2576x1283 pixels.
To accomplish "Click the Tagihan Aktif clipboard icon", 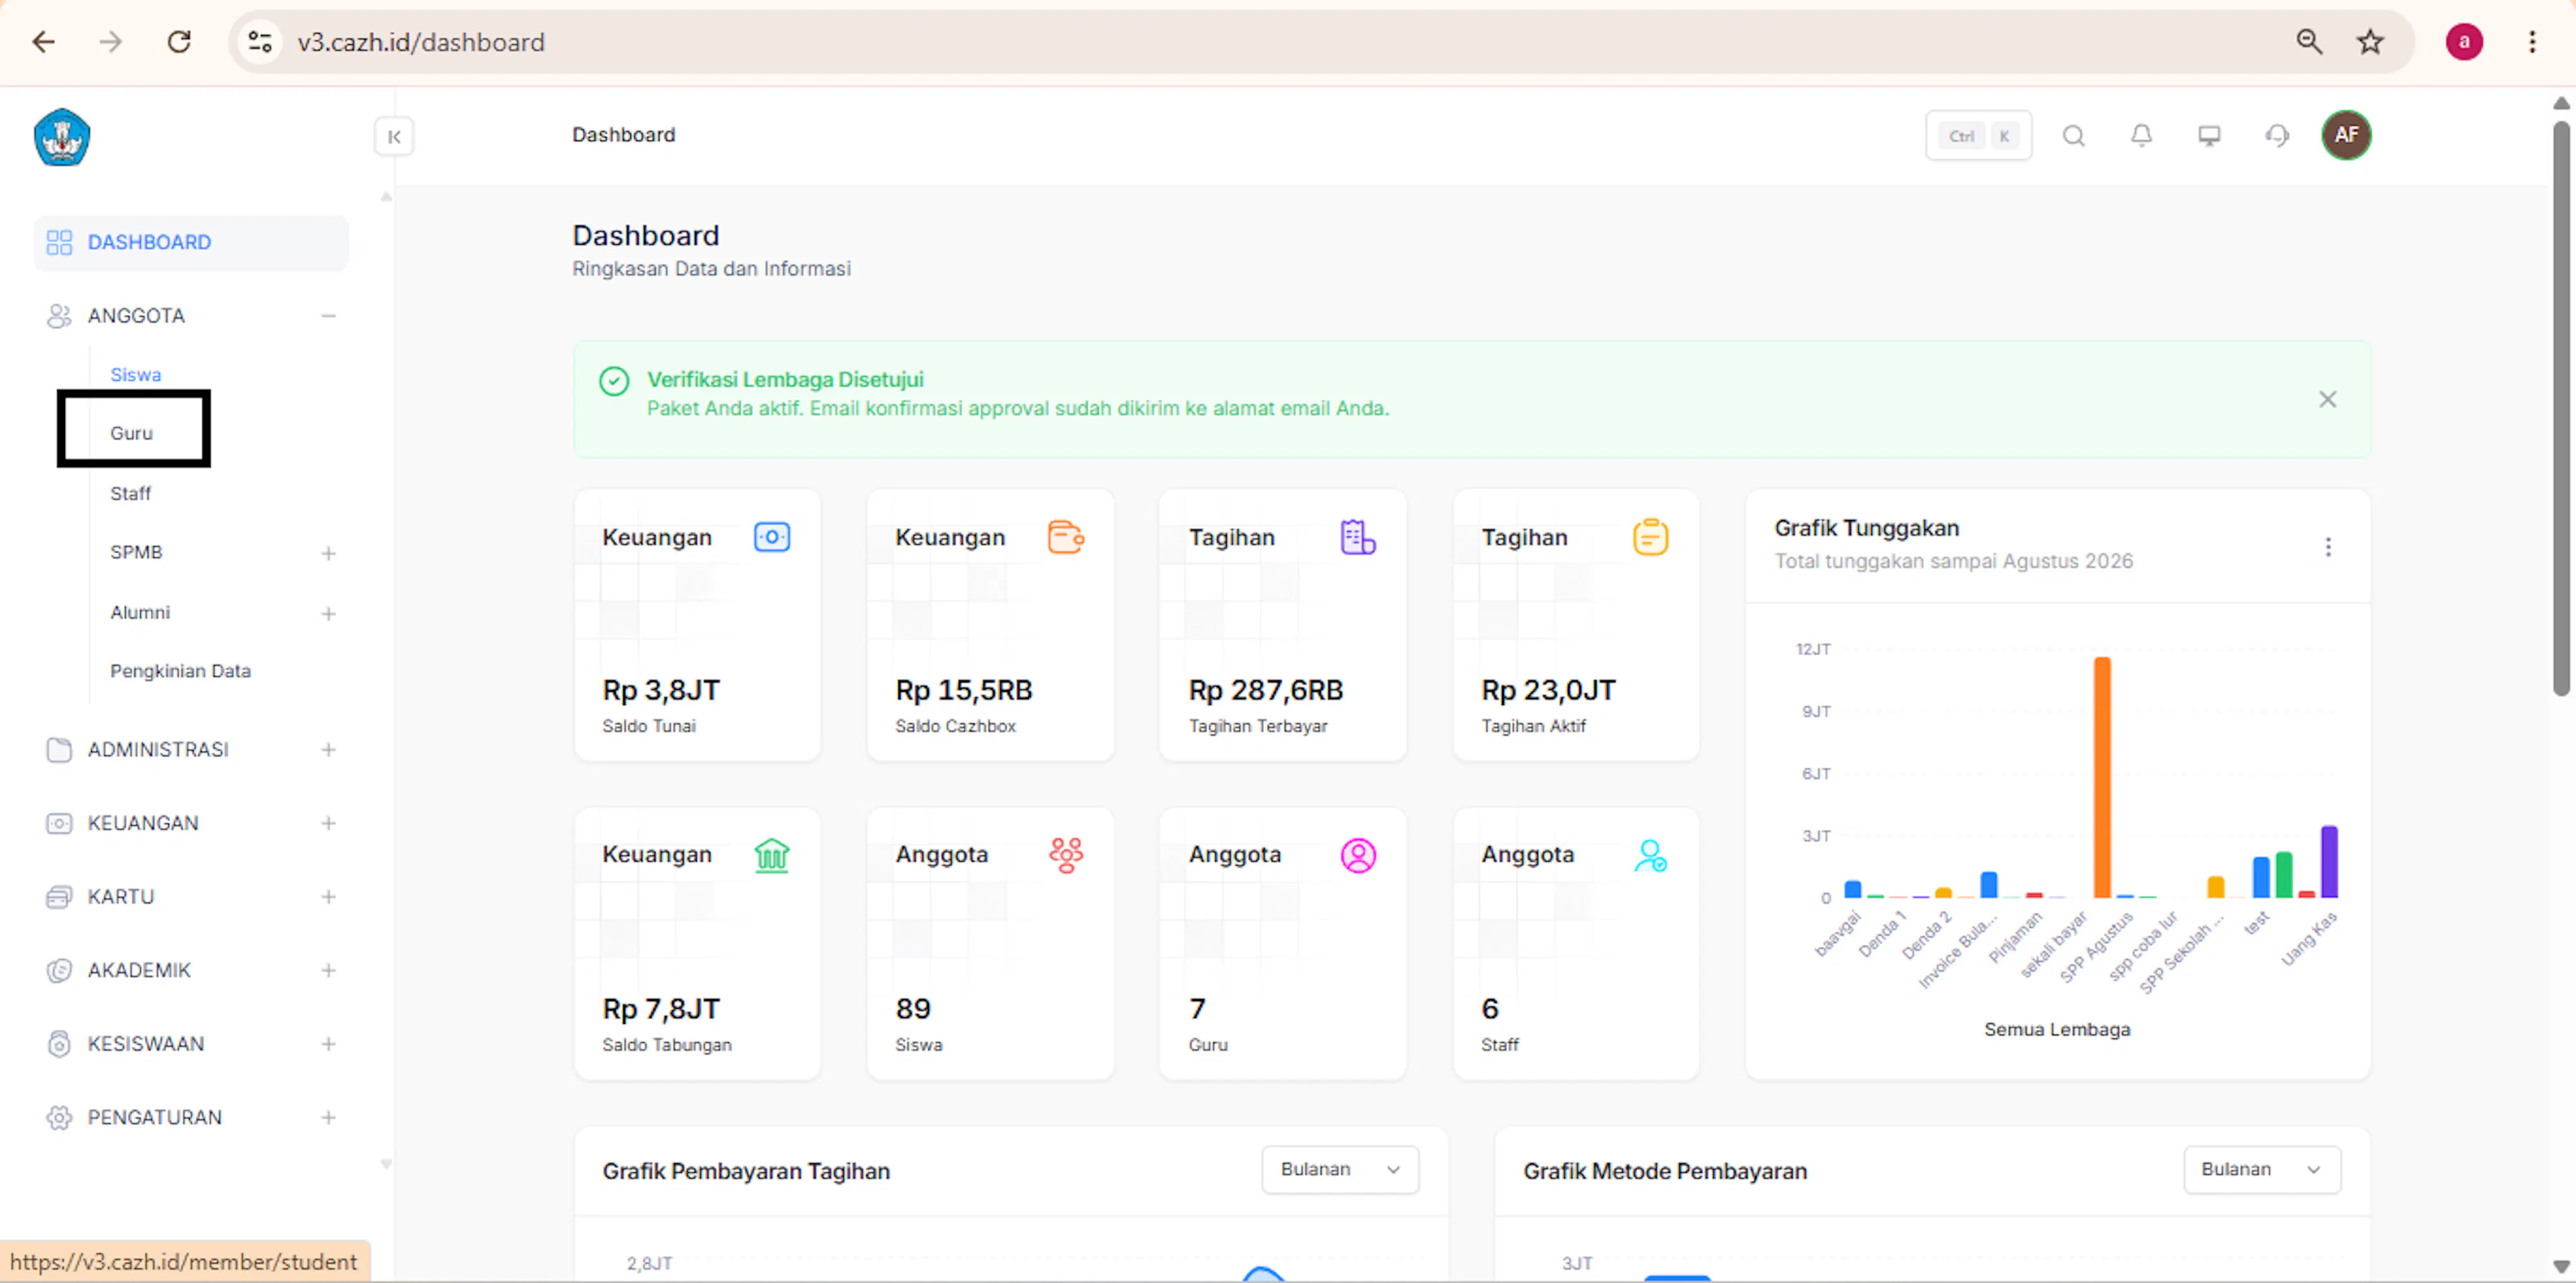I will point(1651,537).
